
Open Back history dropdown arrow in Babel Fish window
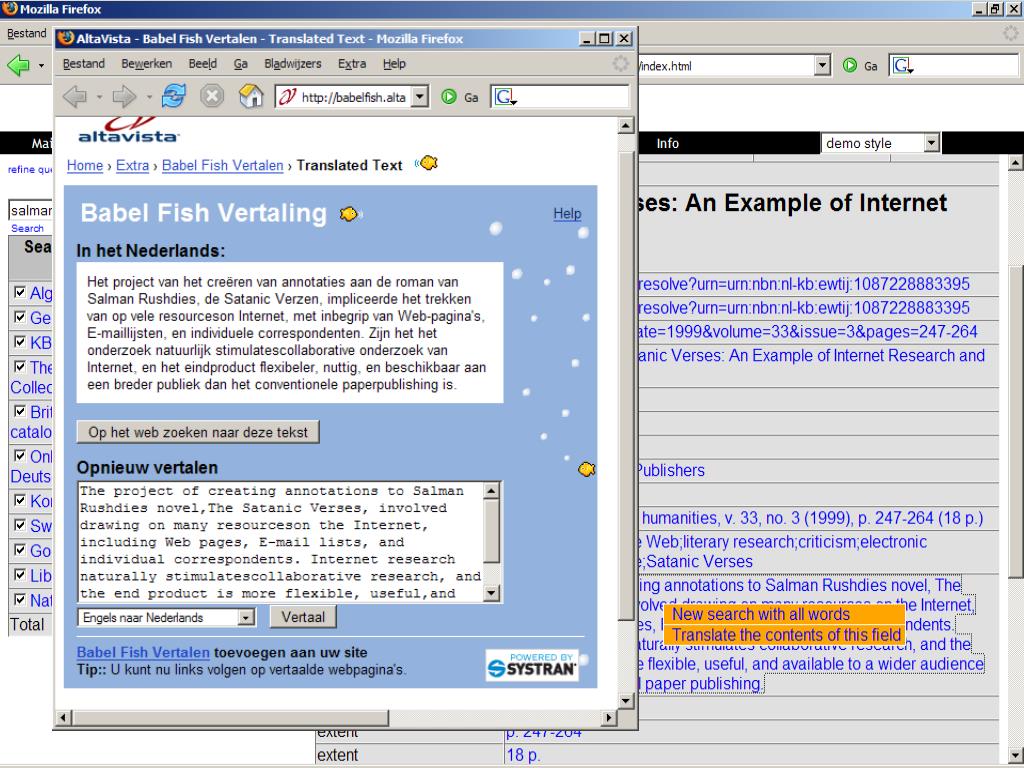coord(99,97)
